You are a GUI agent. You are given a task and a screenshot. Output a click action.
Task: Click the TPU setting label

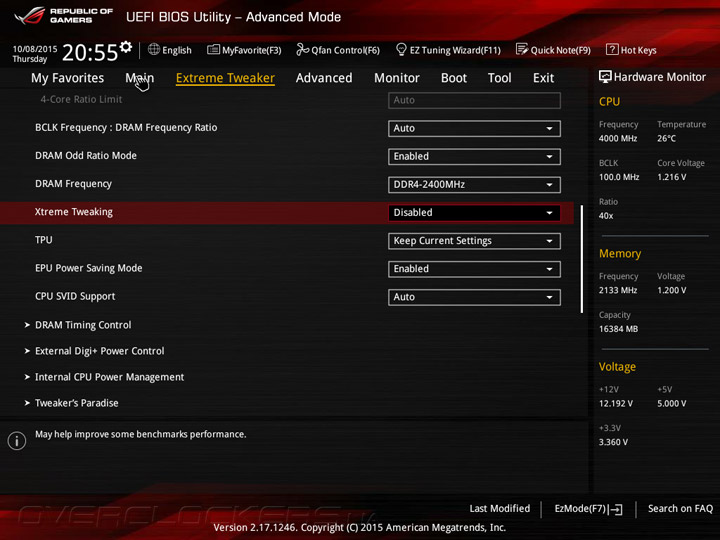44,240
